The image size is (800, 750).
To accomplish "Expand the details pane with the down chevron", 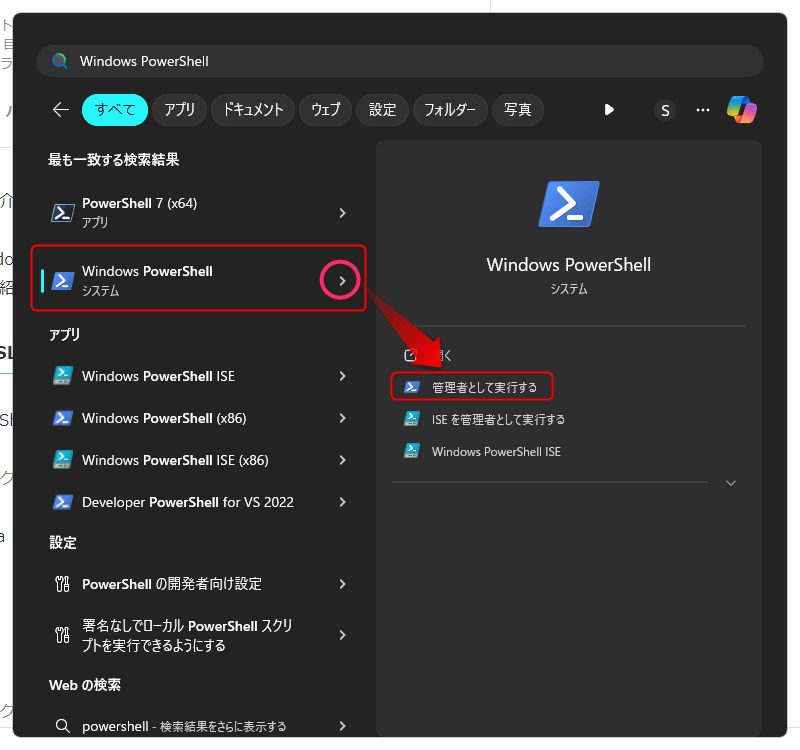I will coord(731,483).
